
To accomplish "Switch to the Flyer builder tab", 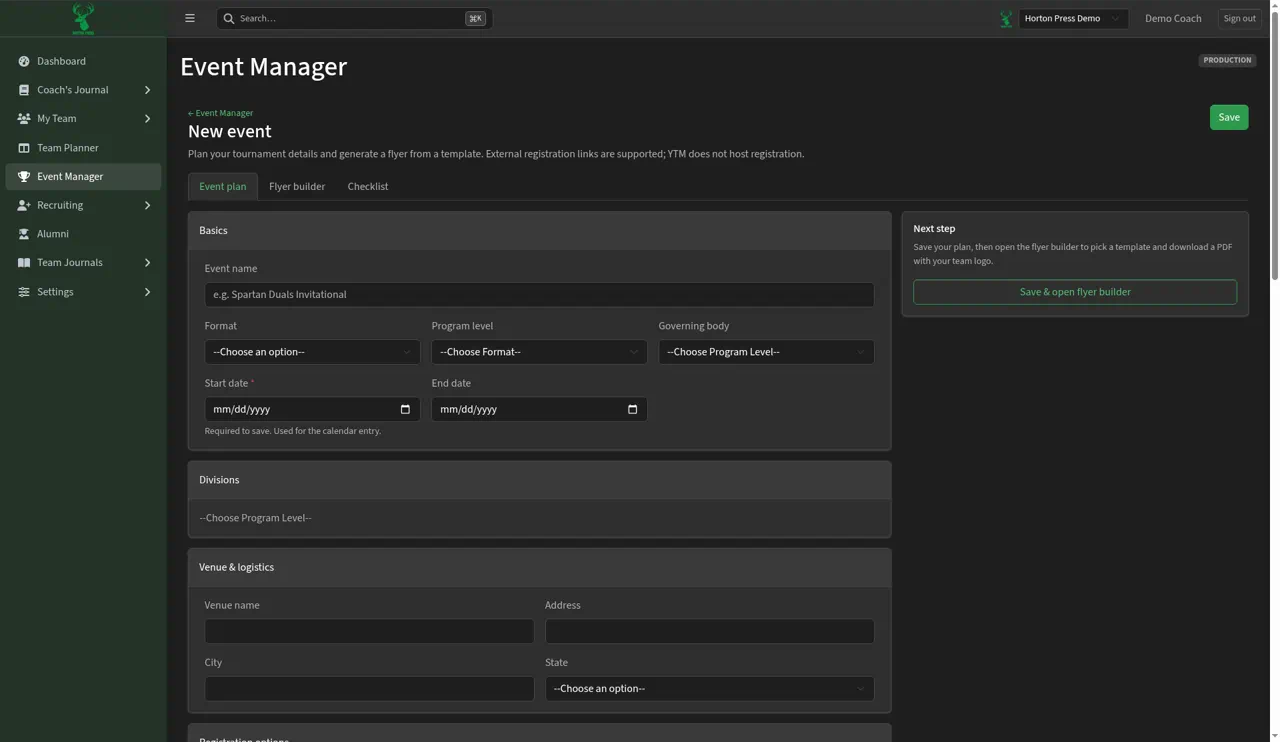I will point(297,186).
